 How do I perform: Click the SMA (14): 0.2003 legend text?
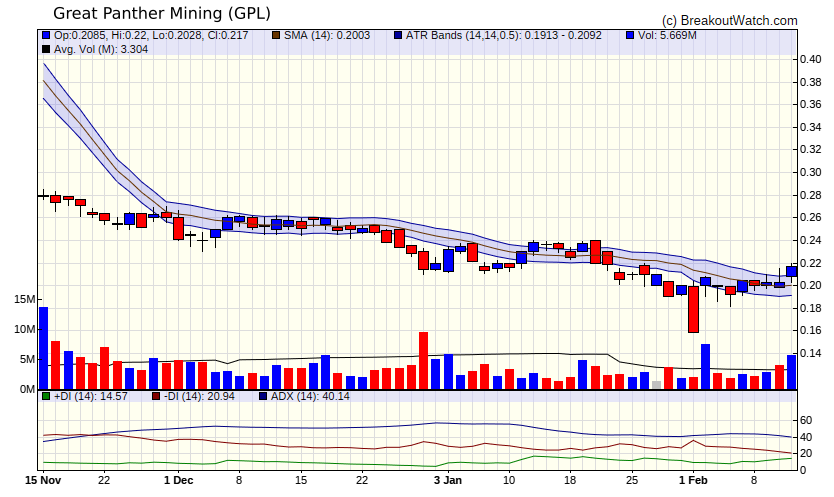click(327, 35)
